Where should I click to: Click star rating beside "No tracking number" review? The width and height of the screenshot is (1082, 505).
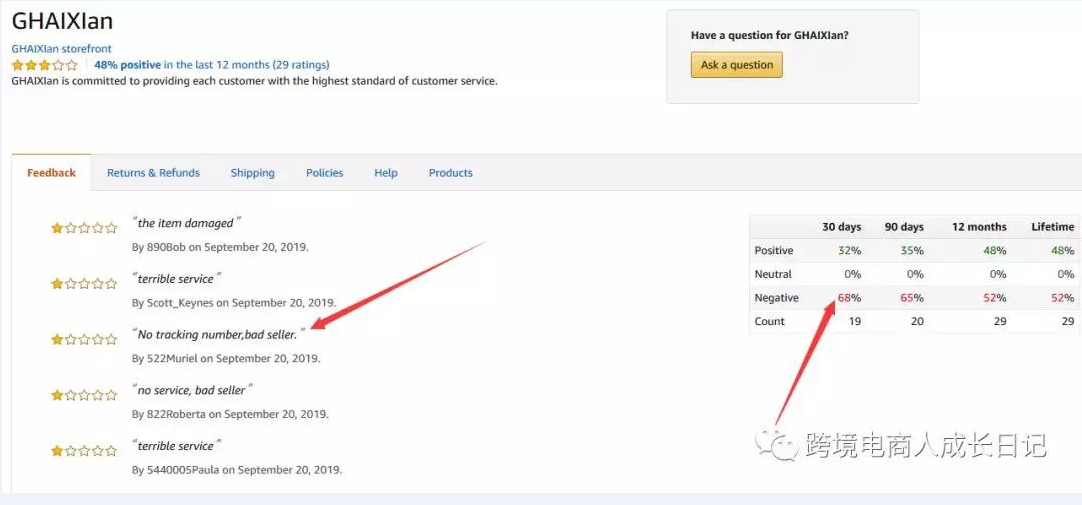84,340
